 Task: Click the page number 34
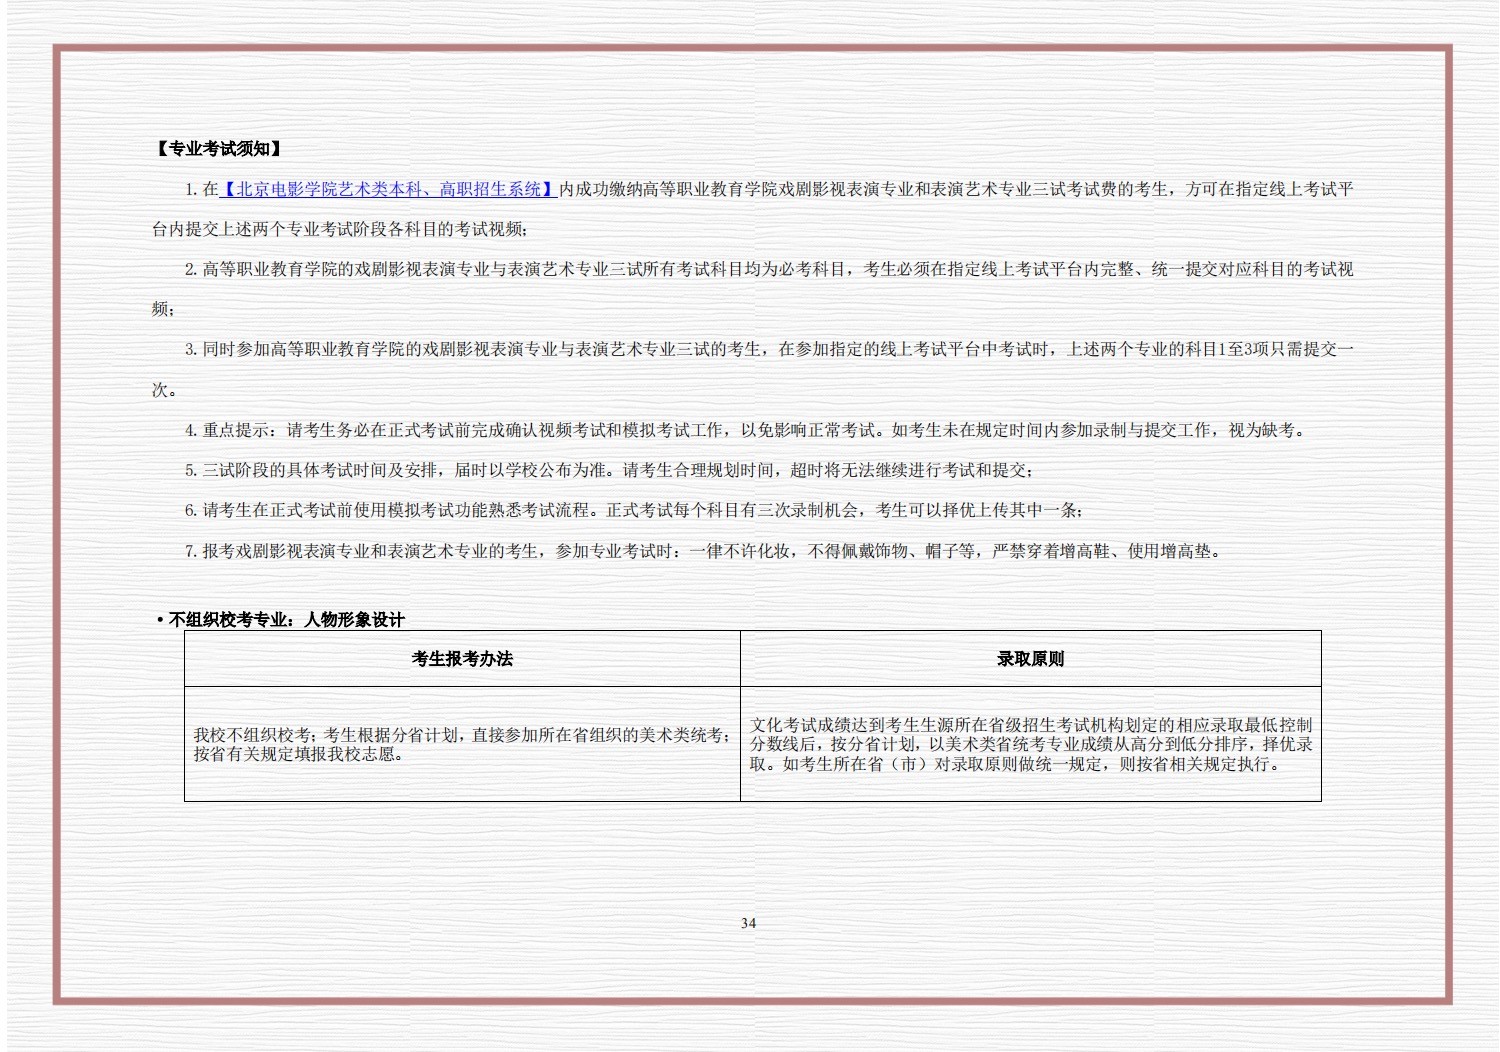point(748,923)
